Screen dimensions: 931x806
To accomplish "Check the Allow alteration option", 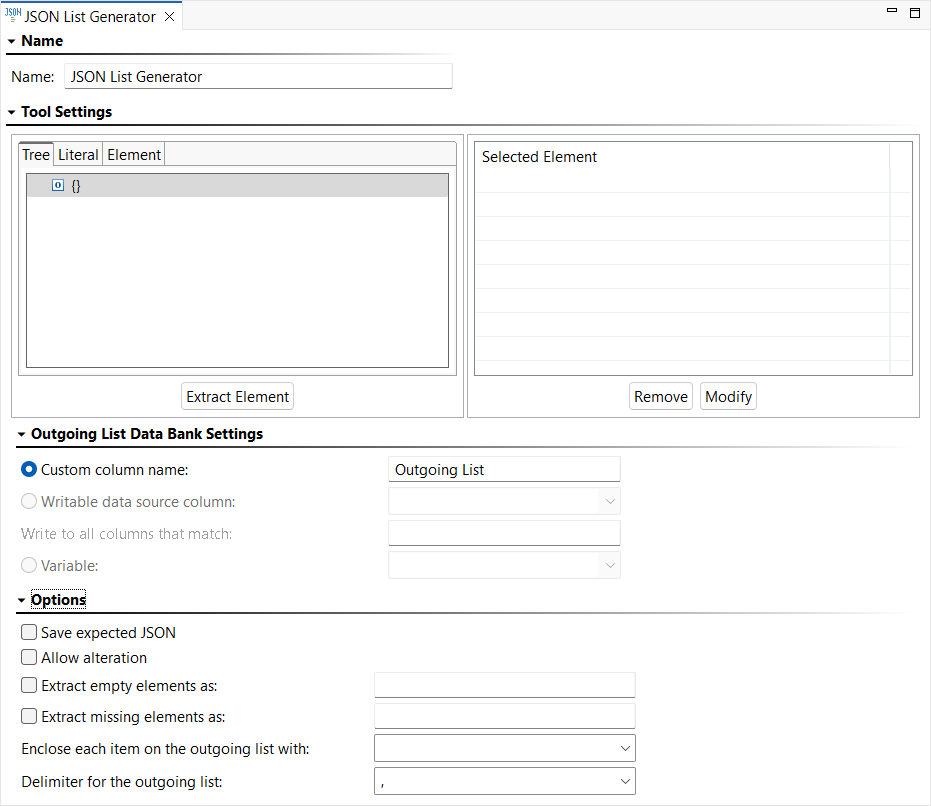I will (x=29, y=657).
